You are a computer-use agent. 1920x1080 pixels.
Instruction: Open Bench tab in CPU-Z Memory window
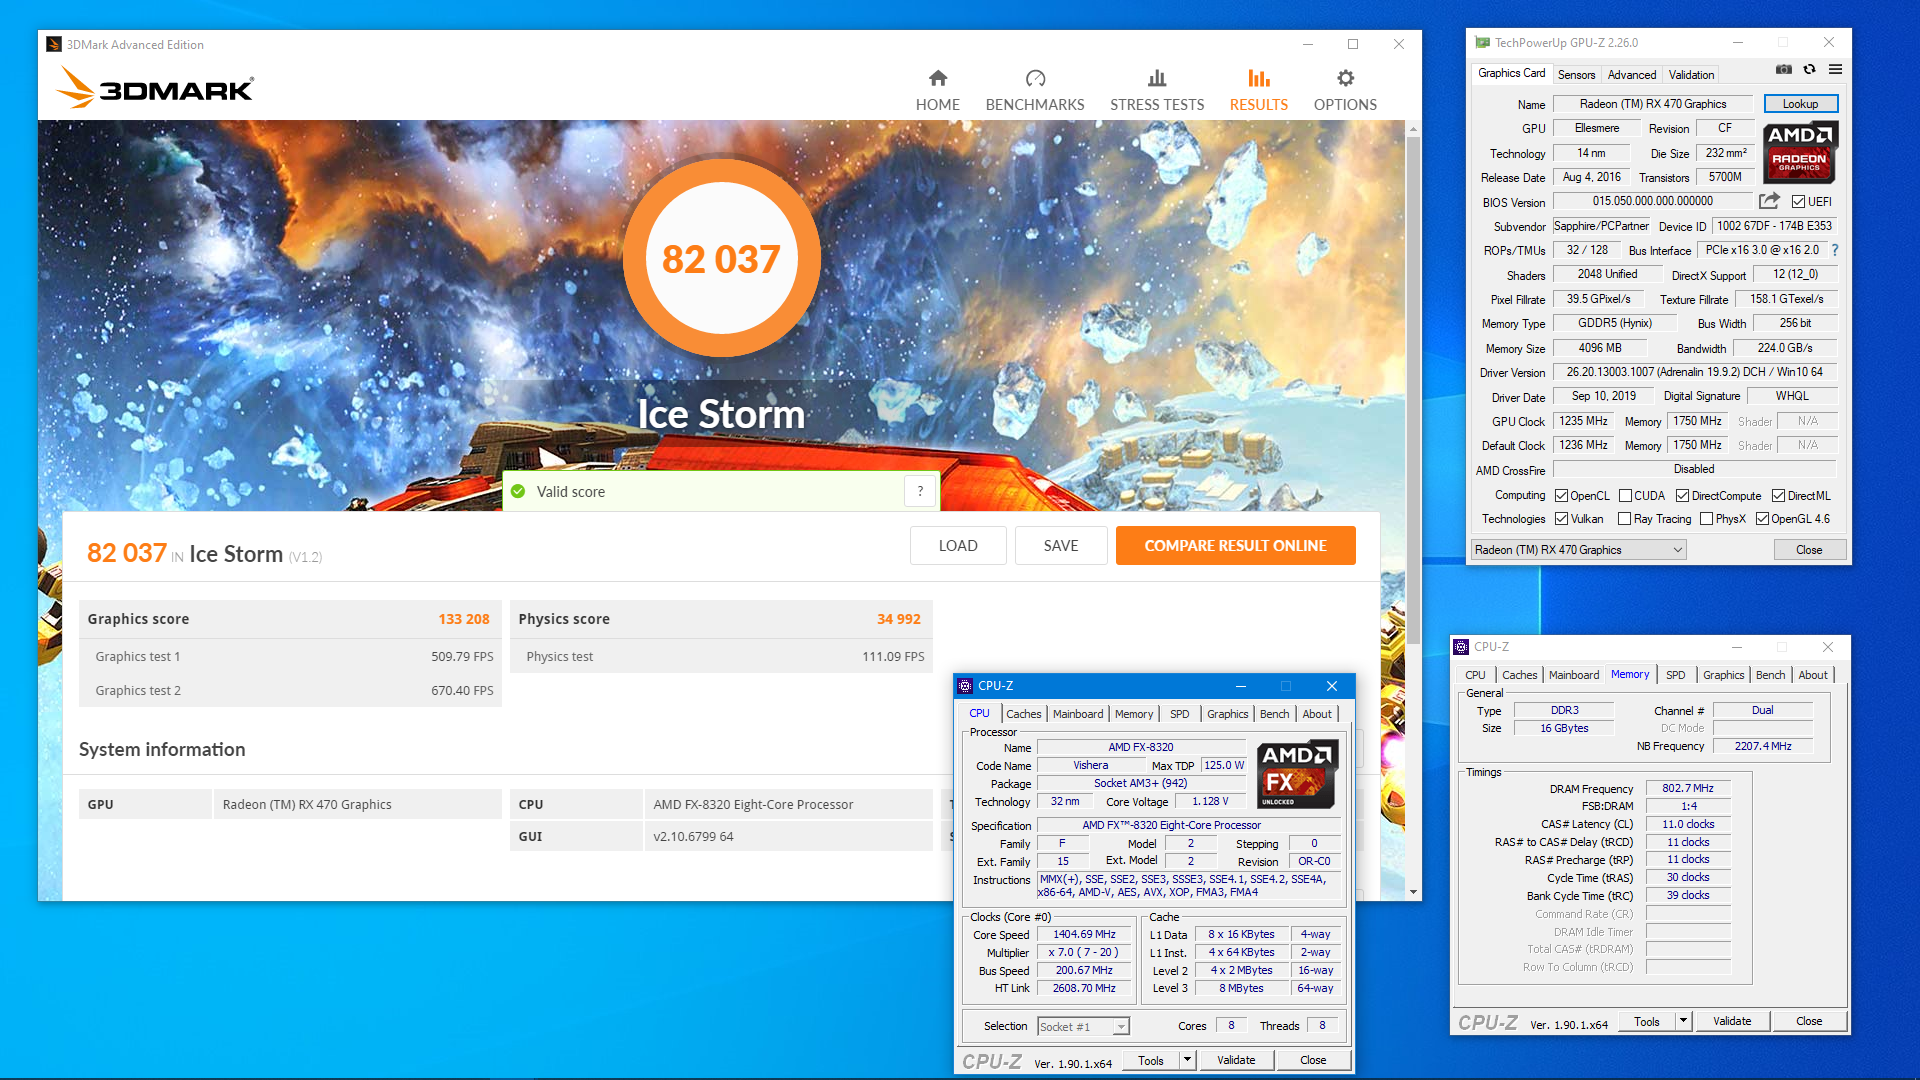pyautogui.click(x=1770, y=675)
